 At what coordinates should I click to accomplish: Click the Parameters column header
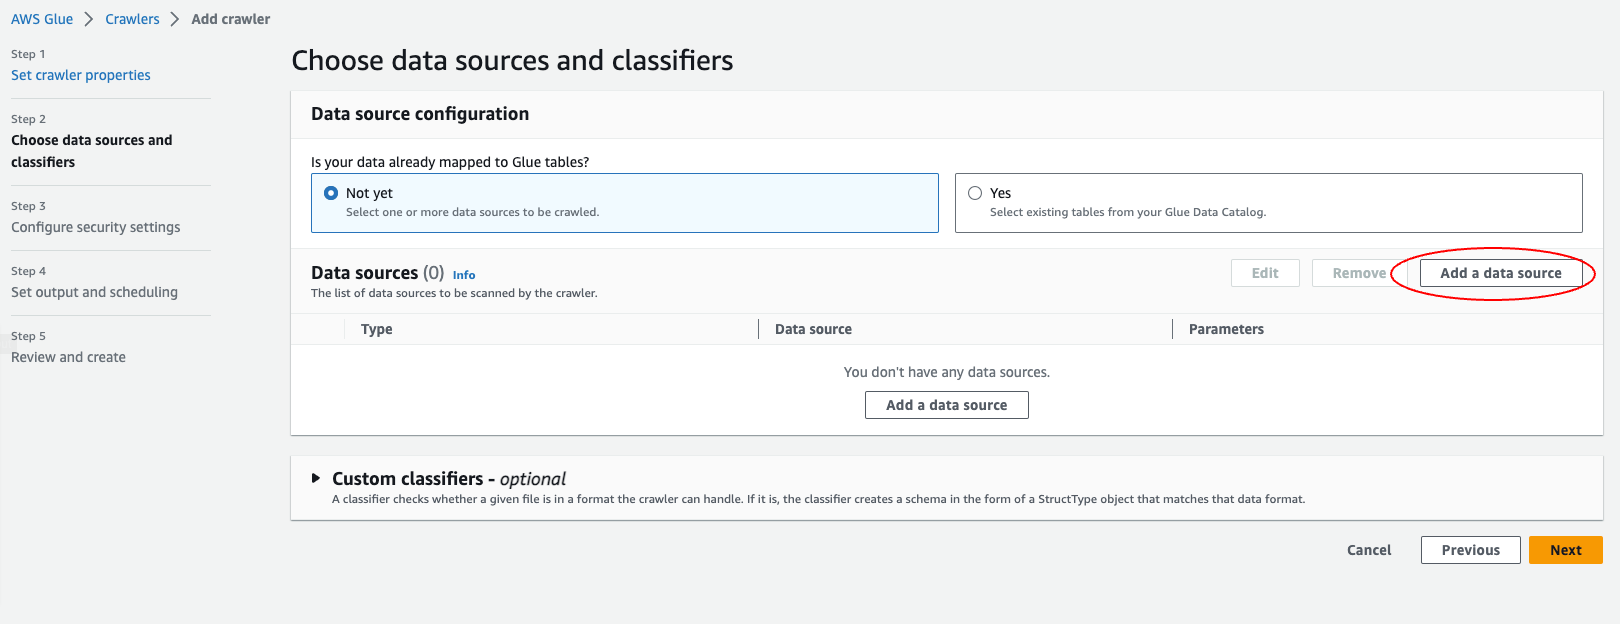tap(1226, 329)
